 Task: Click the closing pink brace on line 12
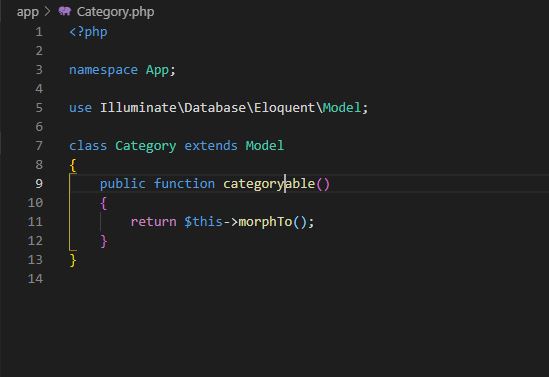(x=104, y=241)
